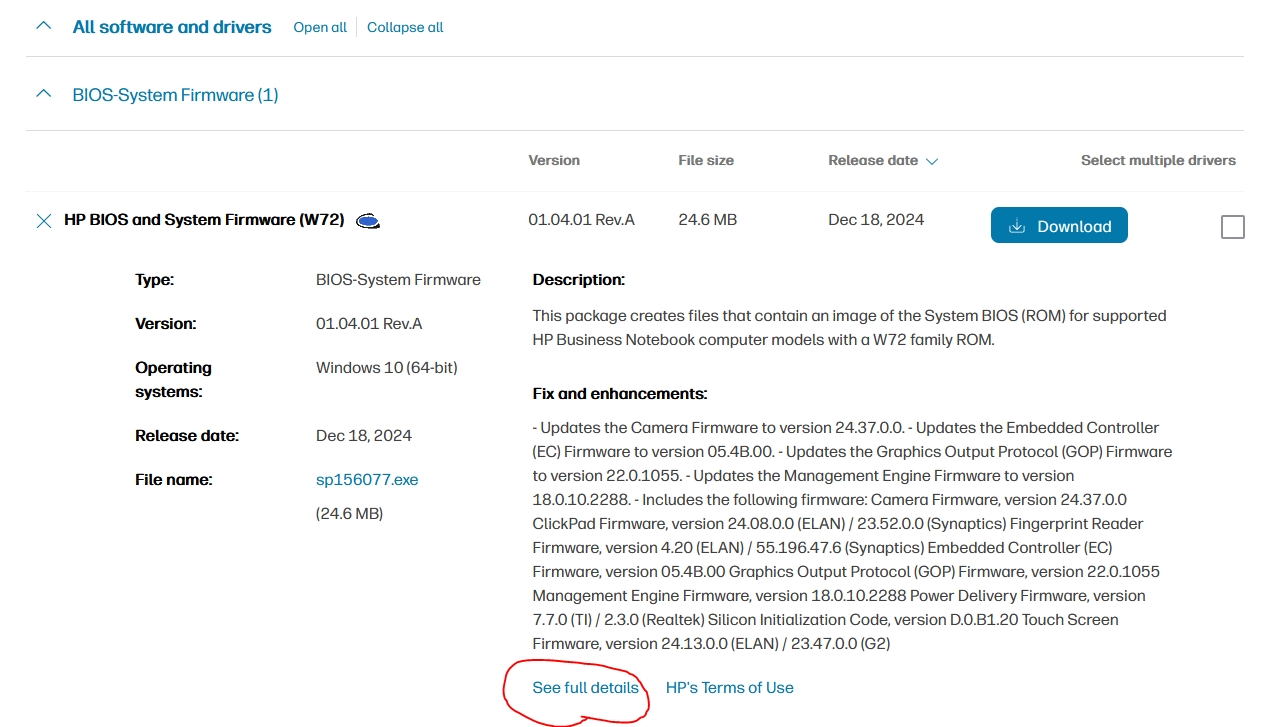This screenshot has width=1286, height=727.
Task: Open the sp156077.exe file link
Action: point(367,480)
